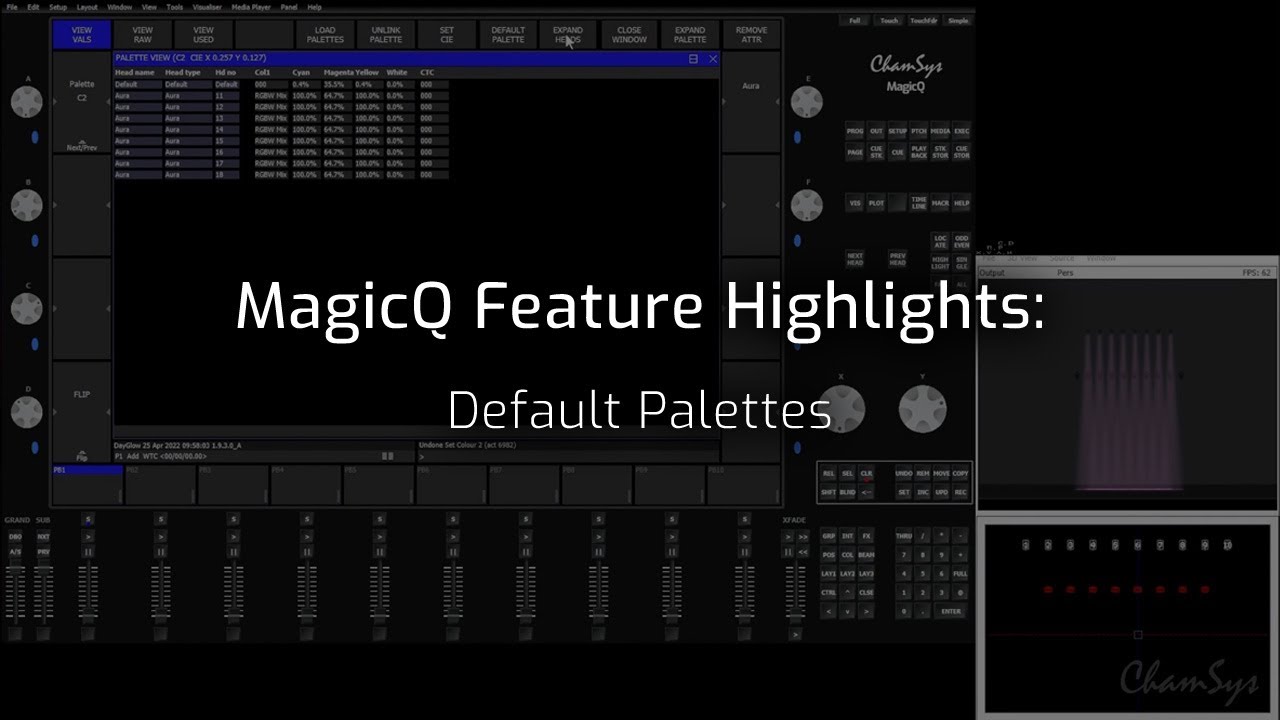Turn encoder wheel E
The image size is (1280, 720).
tap(807, 101)
